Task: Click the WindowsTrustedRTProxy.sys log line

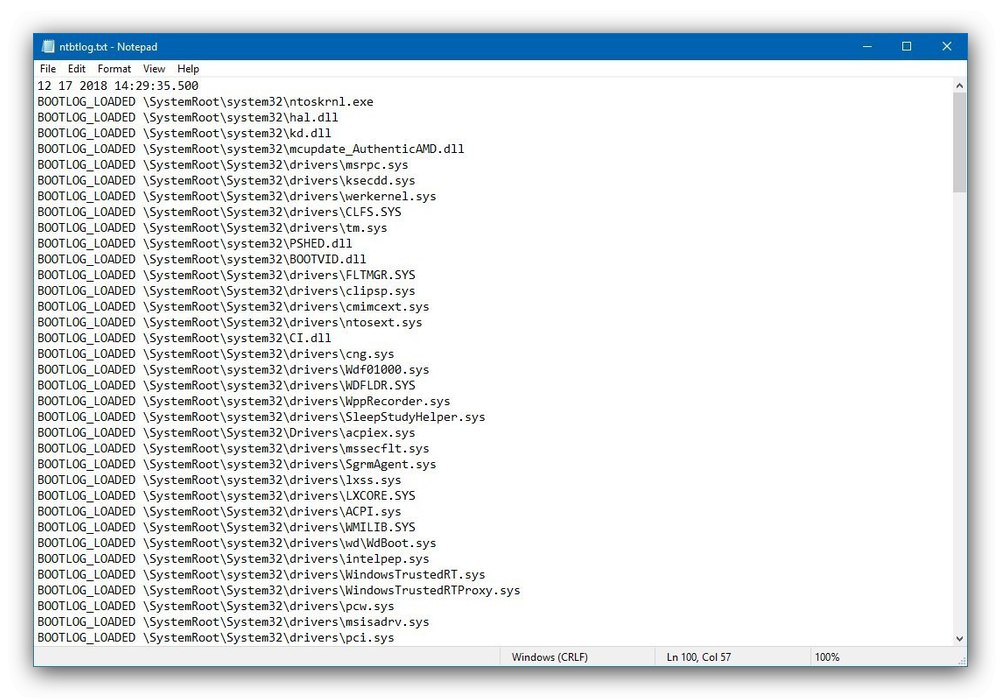Action: pyautogui.click(x=279, y=590)
